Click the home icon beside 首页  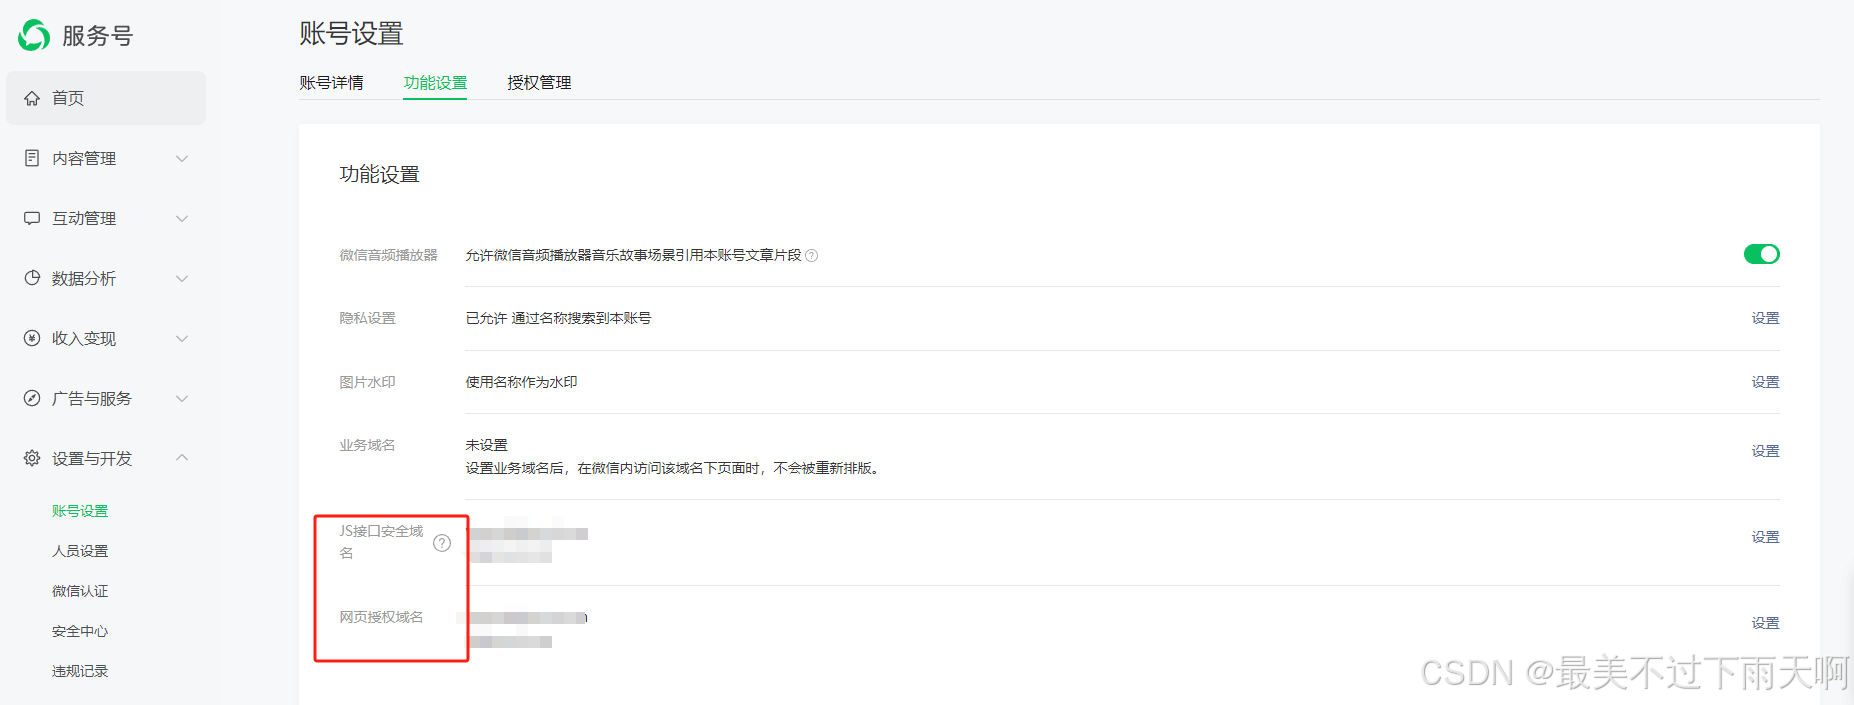32,98
